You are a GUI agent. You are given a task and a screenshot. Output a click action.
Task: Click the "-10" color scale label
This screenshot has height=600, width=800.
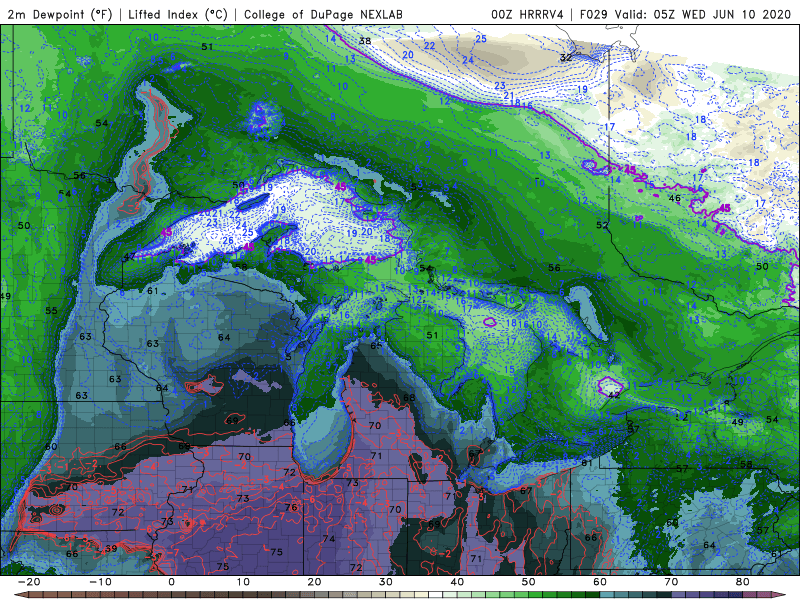[x=100, y=582]
